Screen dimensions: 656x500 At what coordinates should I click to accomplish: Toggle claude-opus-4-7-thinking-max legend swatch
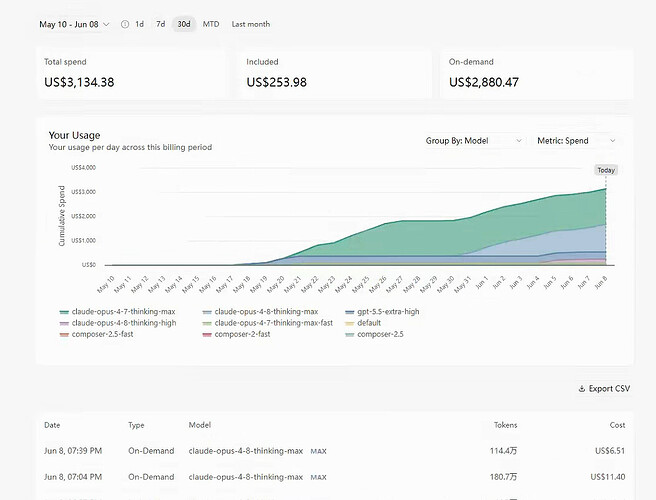(64, 312)
